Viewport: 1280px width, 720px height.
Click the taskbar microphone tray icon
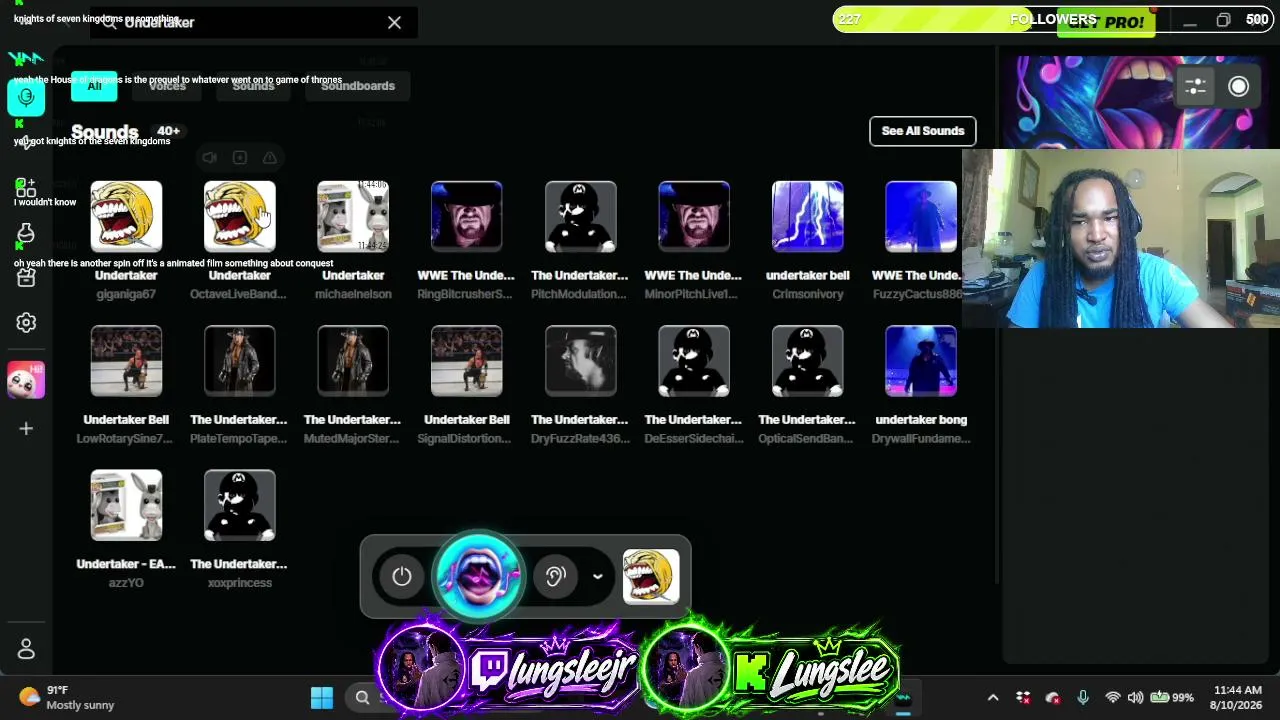[x=1083, y=698]
